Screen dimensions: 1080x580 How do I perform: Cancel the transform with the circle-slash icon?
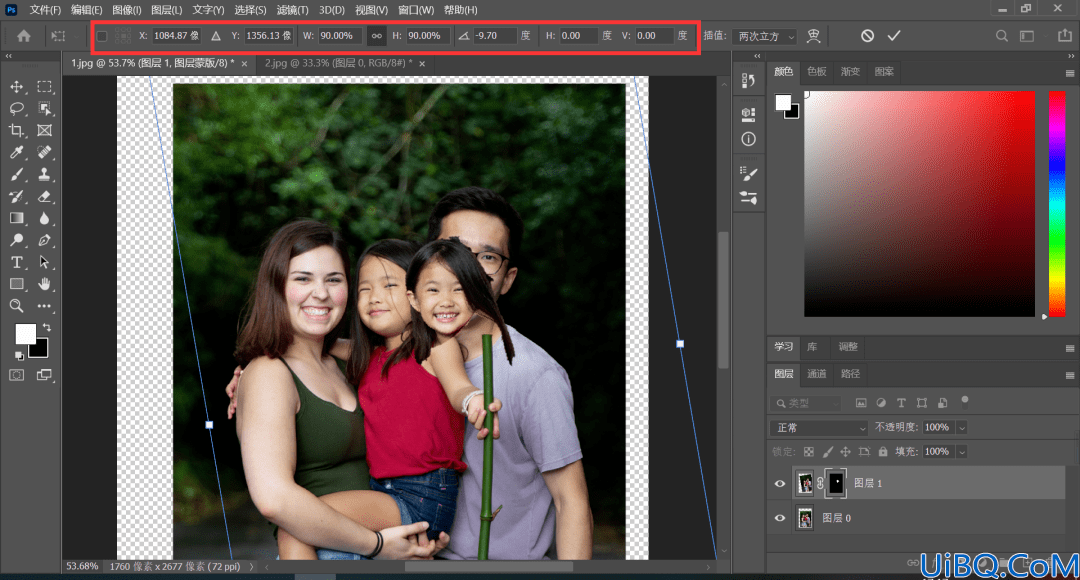click(x=867, y=36)
